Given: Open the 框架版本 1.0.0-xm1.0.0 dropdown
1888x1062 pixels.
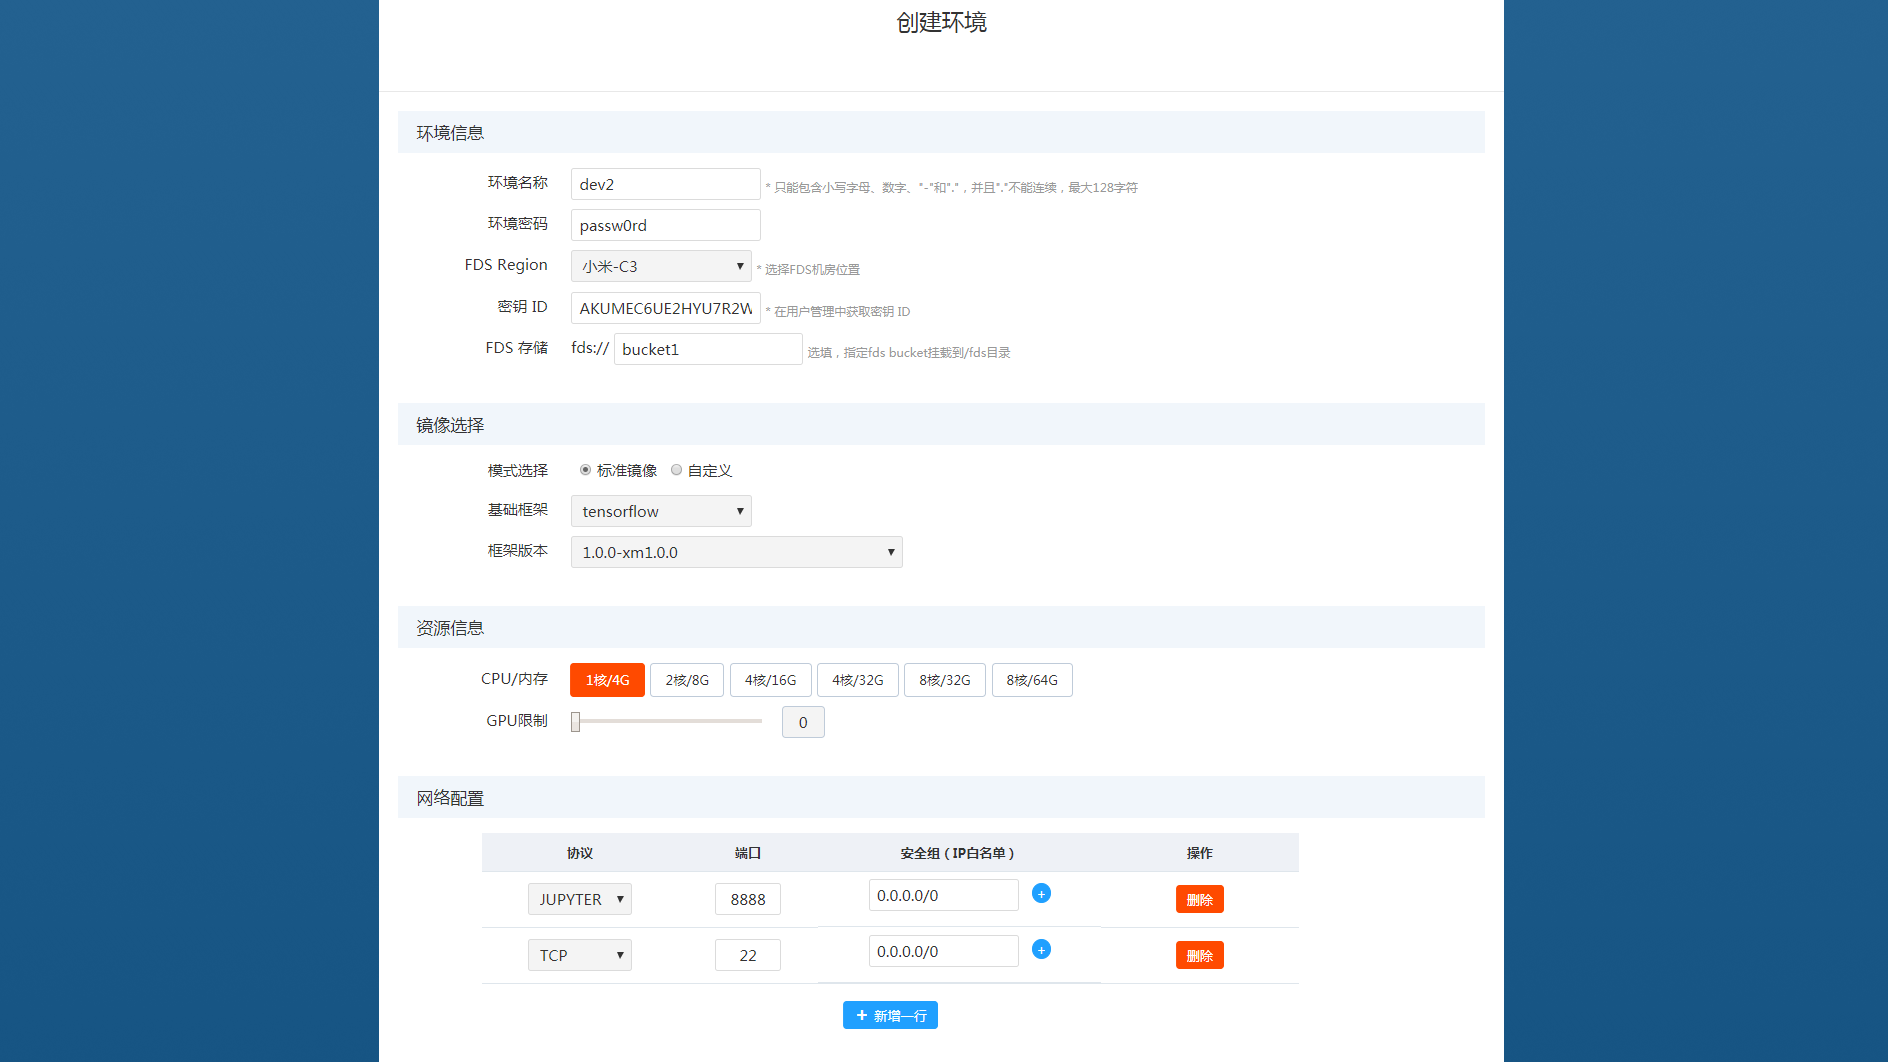Looking at the screenshot, I should click(x=737, y=552).
